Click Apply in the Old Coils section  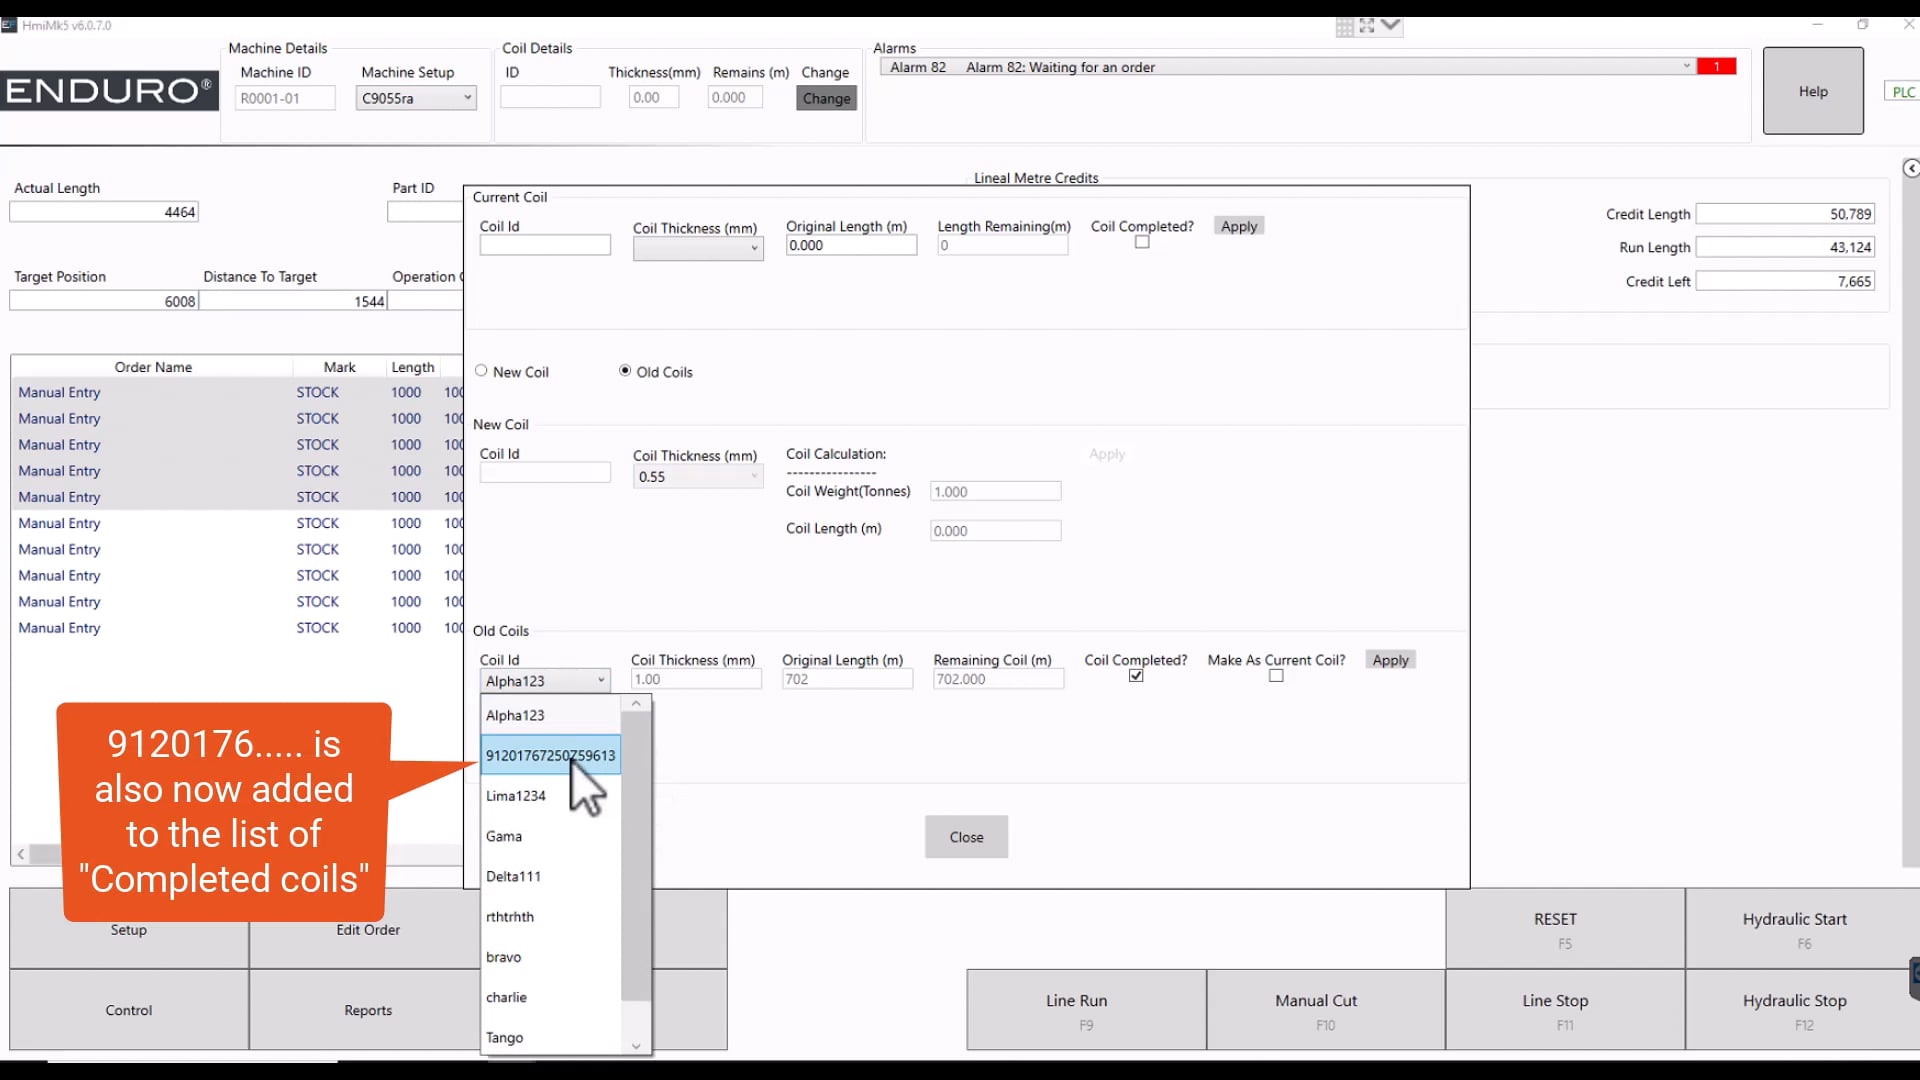click(x=1390, y=660)
